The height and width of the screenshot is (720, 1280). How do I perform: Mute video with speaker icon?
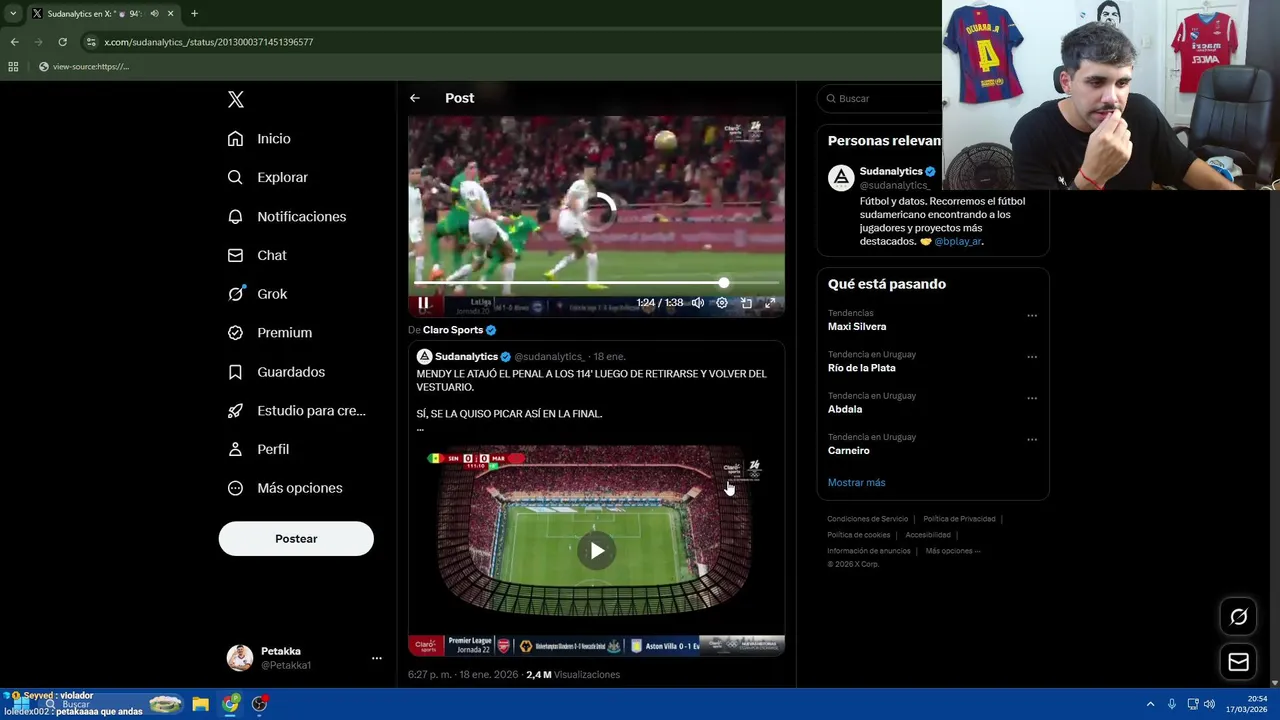[698, 303]
